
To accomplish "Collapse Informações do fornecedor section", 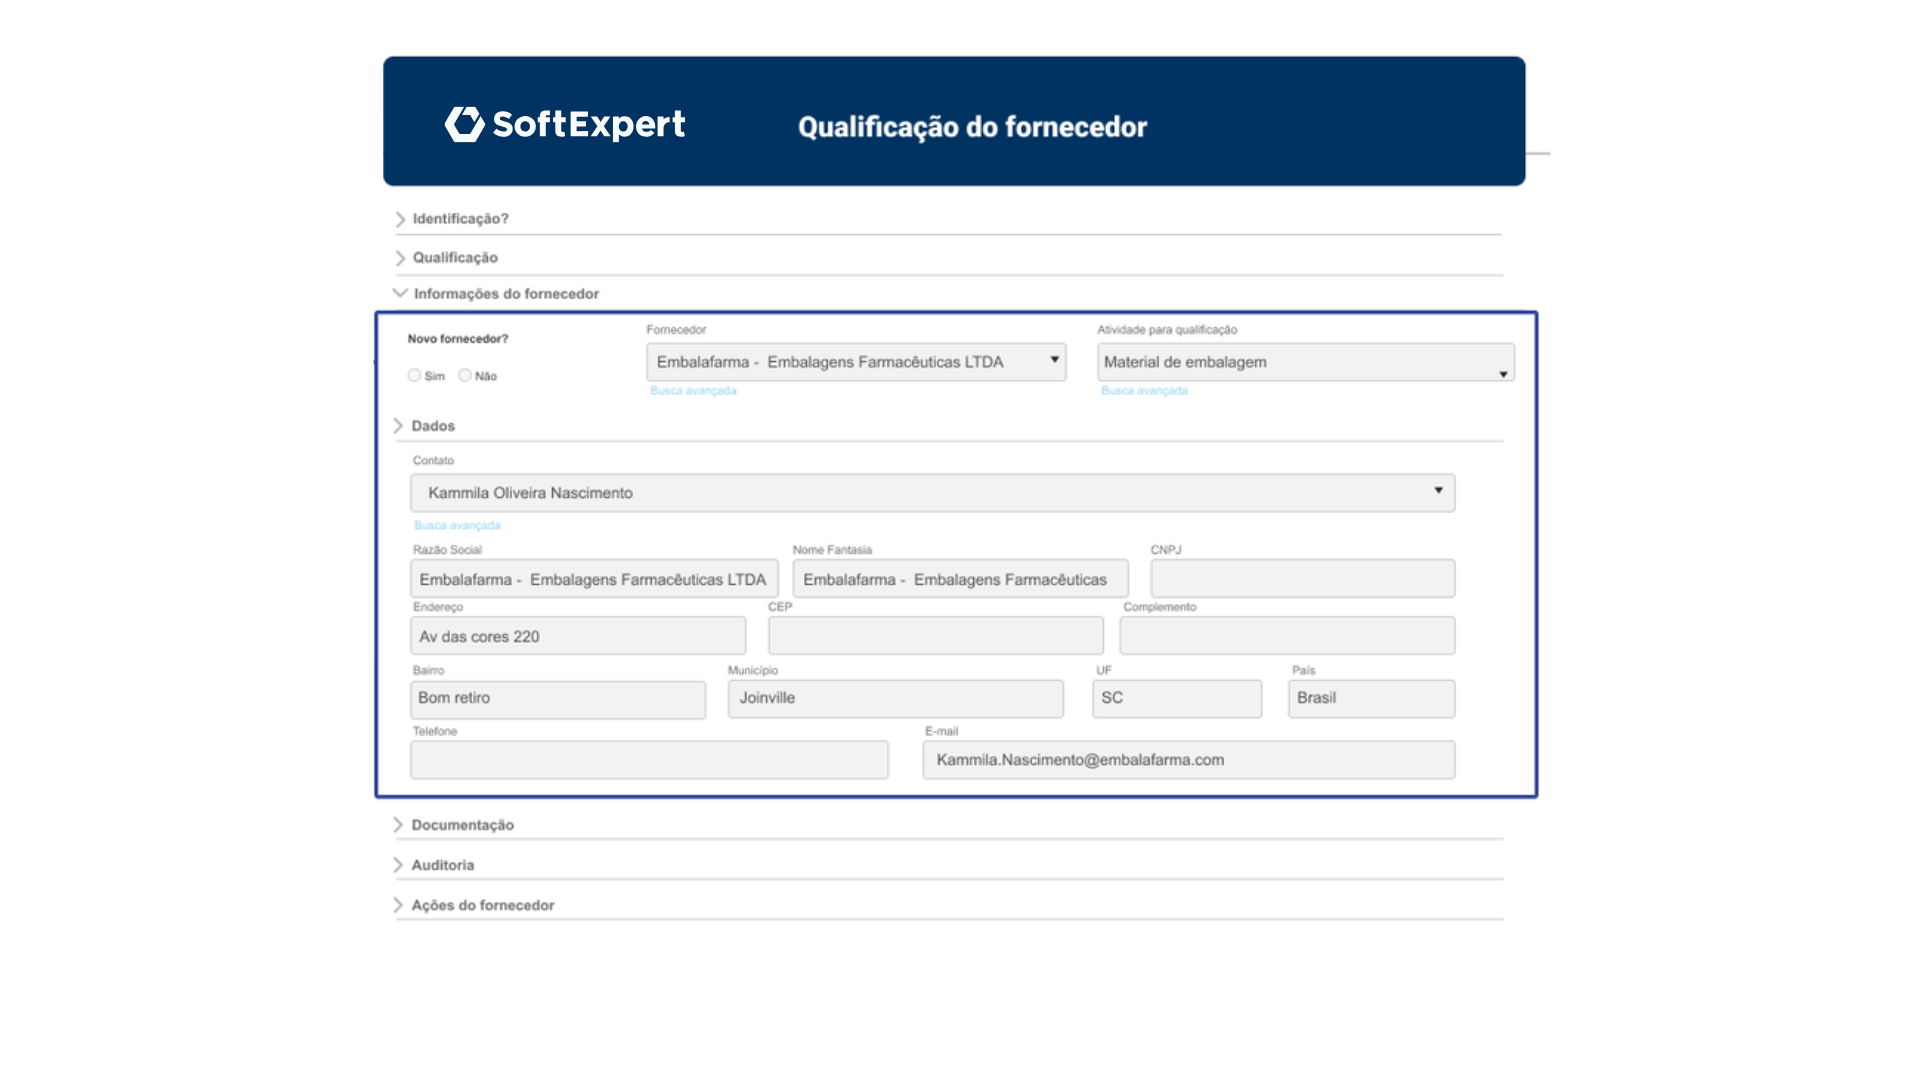I will pos(400,293).
